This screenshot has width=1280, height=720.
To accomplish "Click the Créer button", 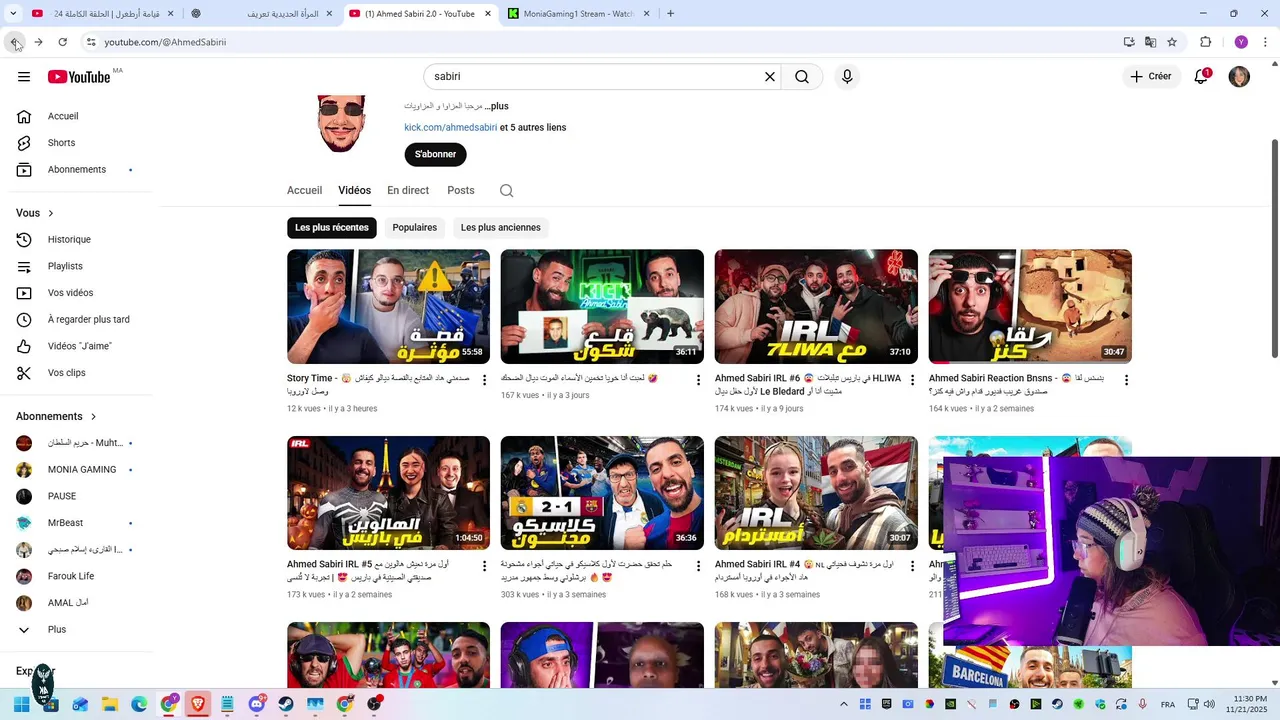I will 1150,77.
